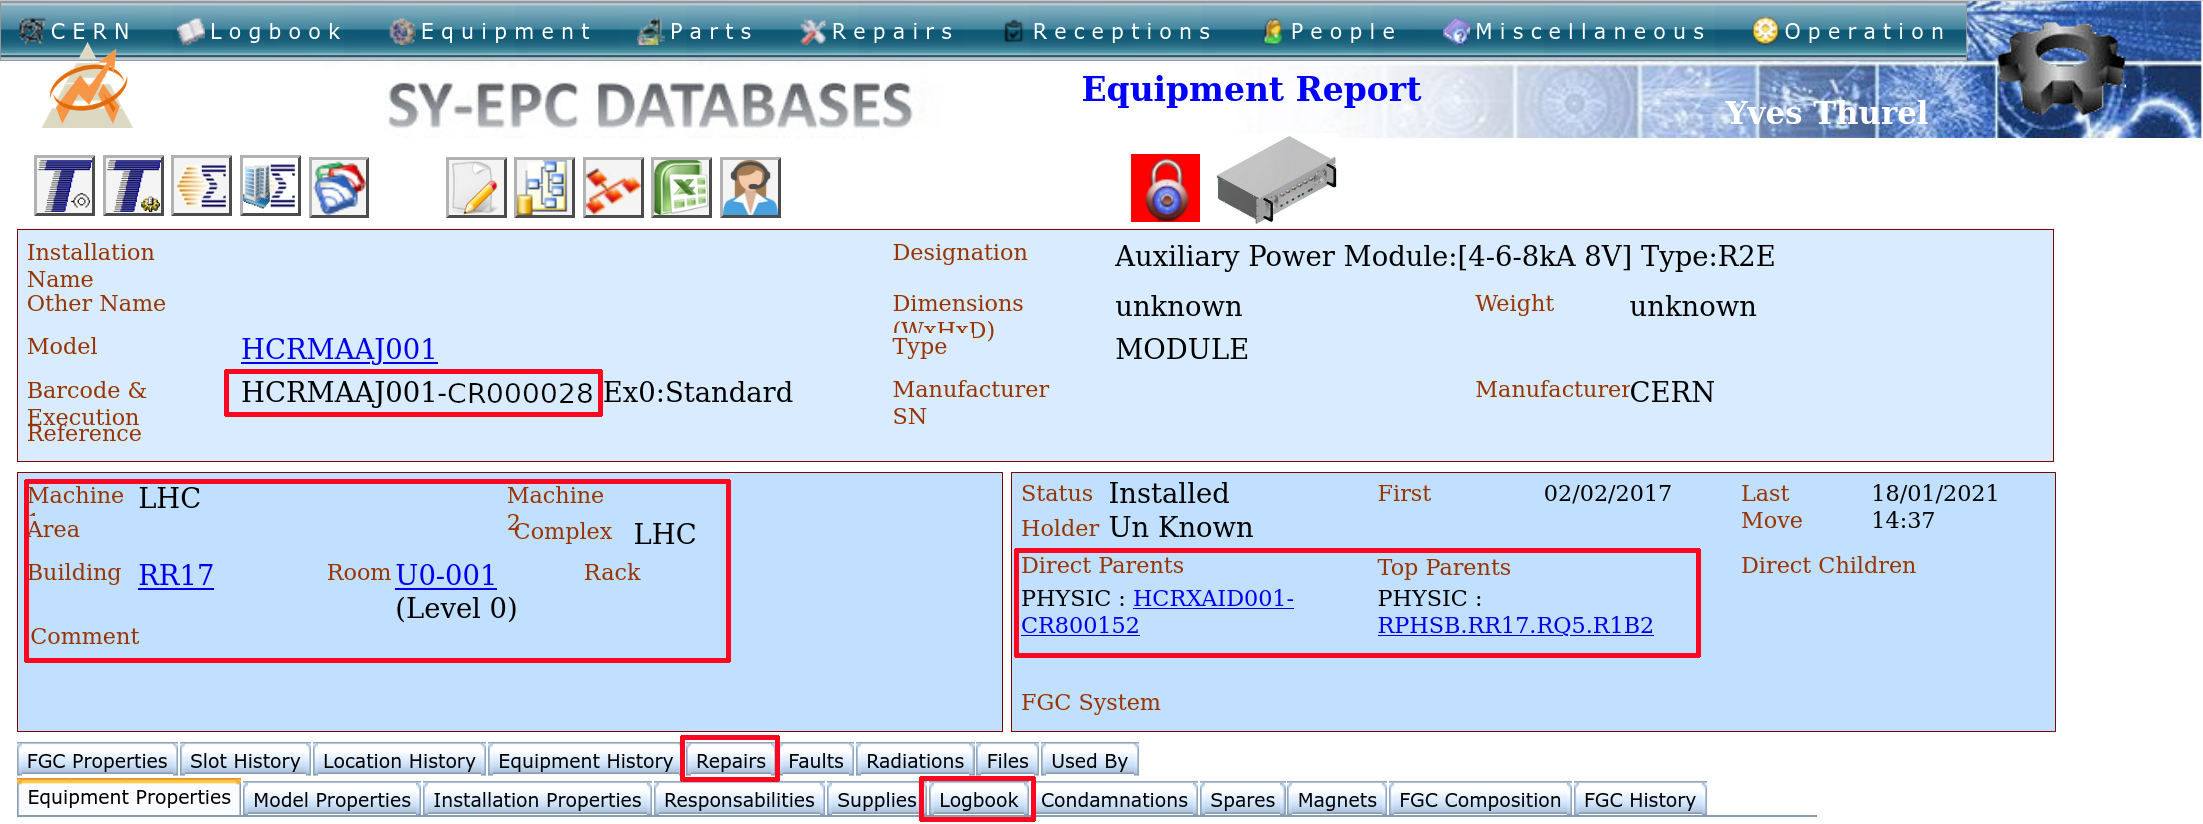Open the People menu
Image resolution: width=2203 pixels, height=824 pixels.
[1330, 31]
